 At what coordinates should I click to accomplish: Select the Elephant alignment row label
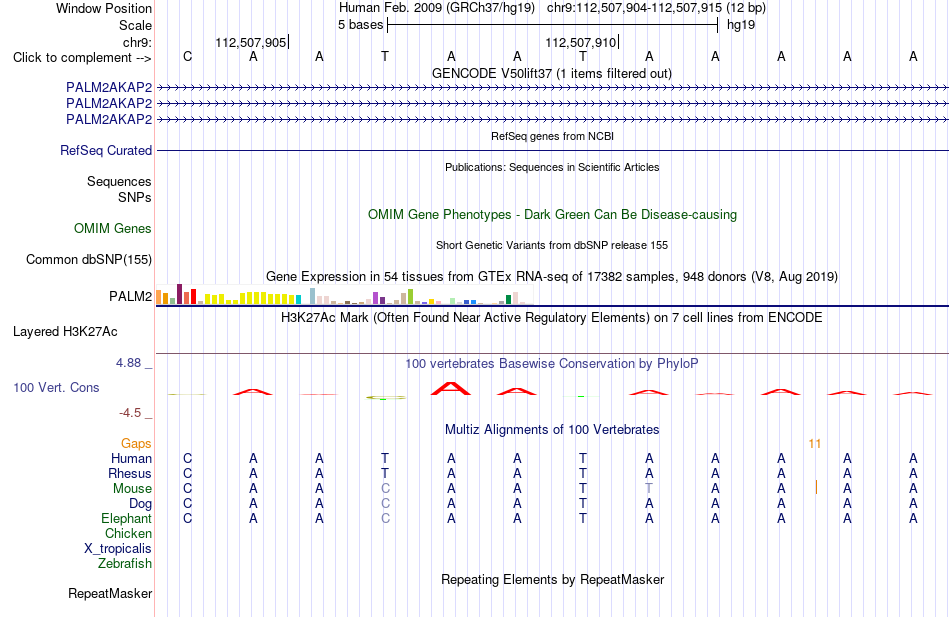(x=127, y=519)
